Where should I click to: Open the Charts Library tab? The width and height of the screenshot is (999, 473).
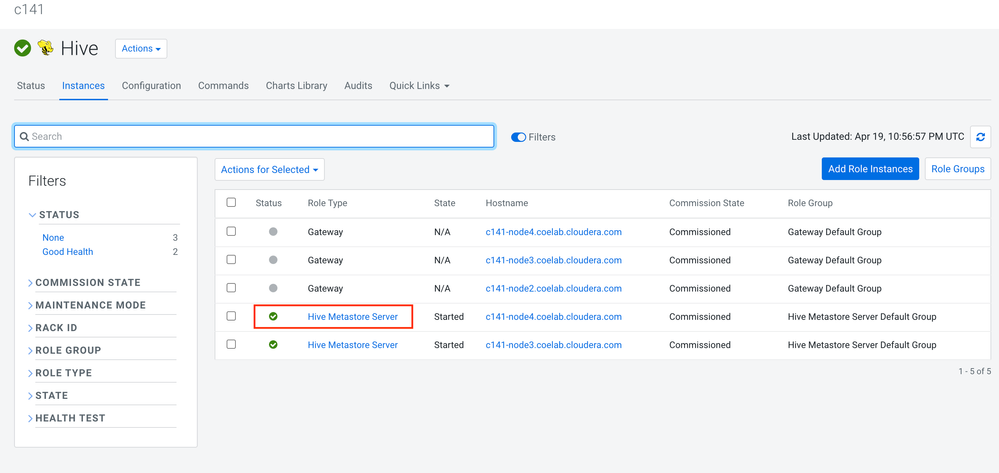pos(296,86)
